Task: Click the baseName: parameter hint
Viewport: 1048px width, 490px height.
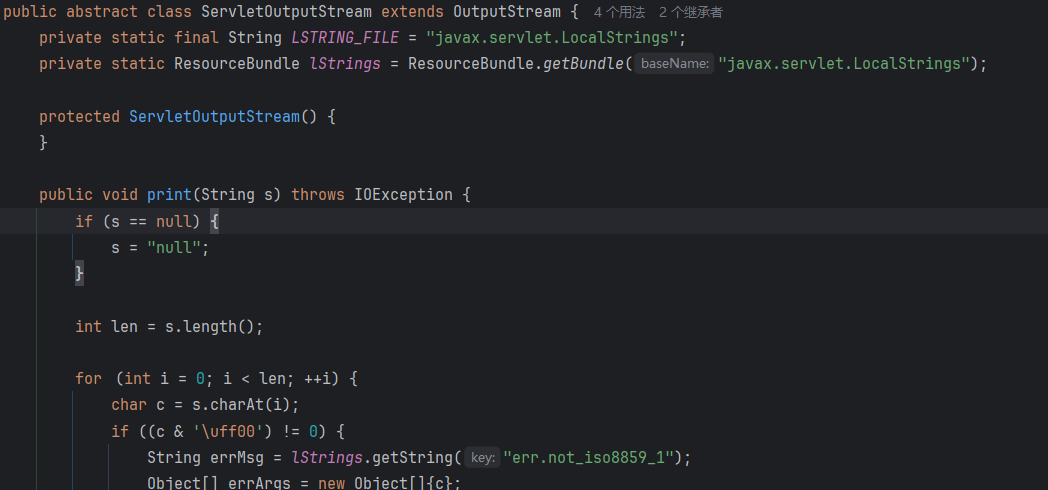Action: click(674, 64)
